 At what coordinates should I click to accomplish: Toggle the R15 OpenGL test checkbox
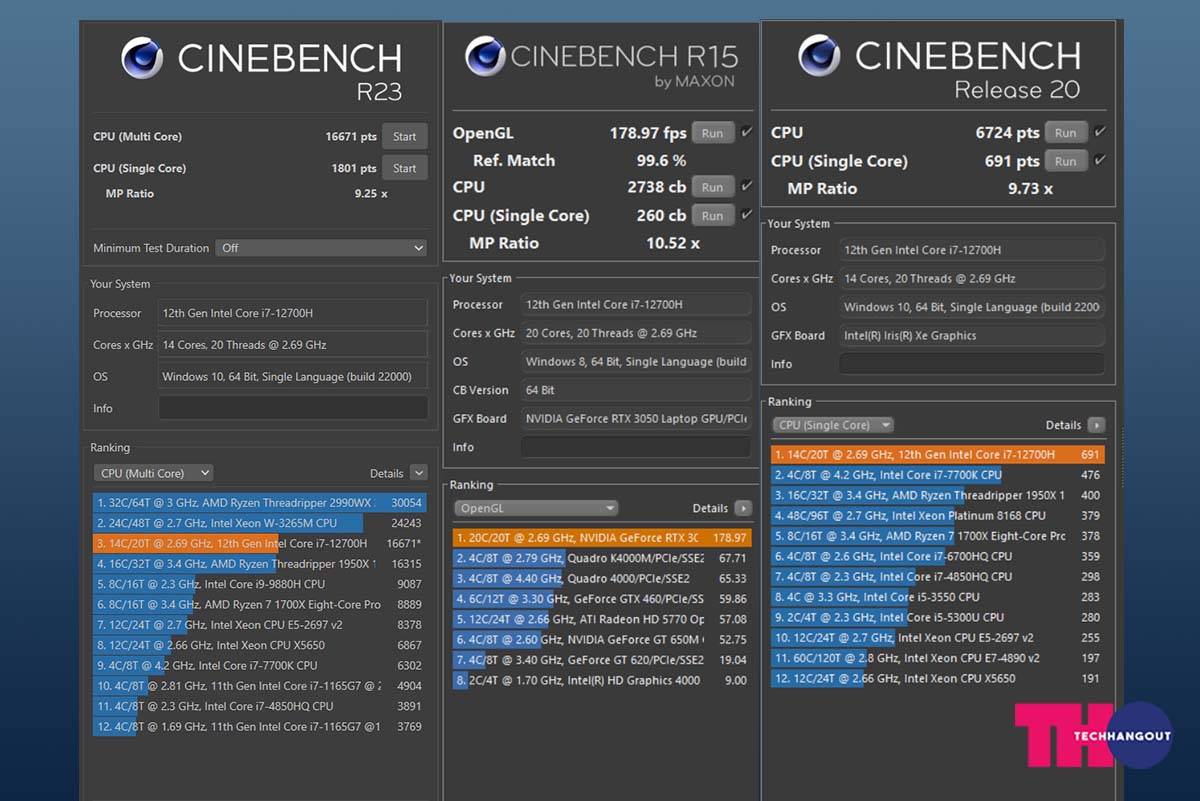pos(747,132)
